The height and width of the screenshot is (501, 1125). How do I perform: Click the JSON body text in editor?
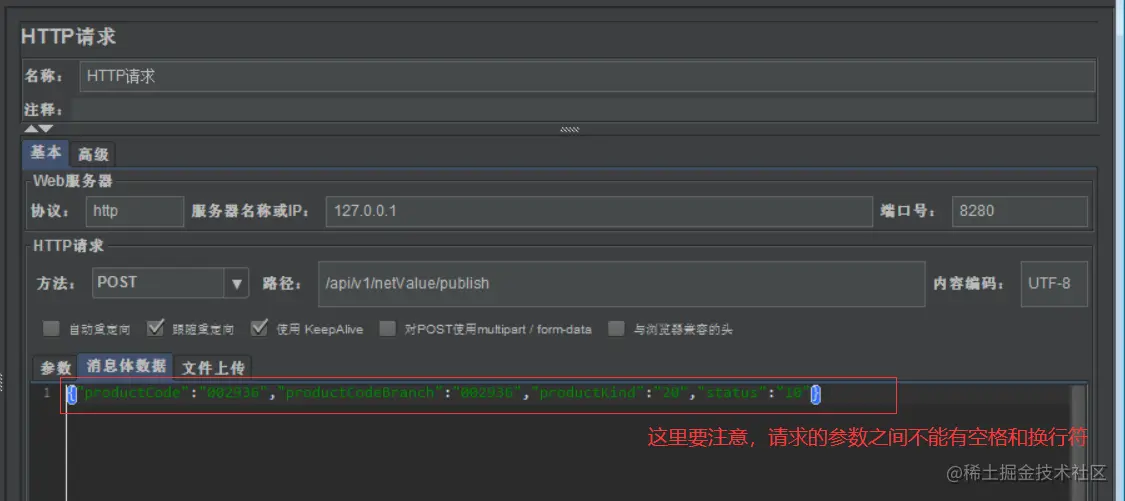click(443, 393)
